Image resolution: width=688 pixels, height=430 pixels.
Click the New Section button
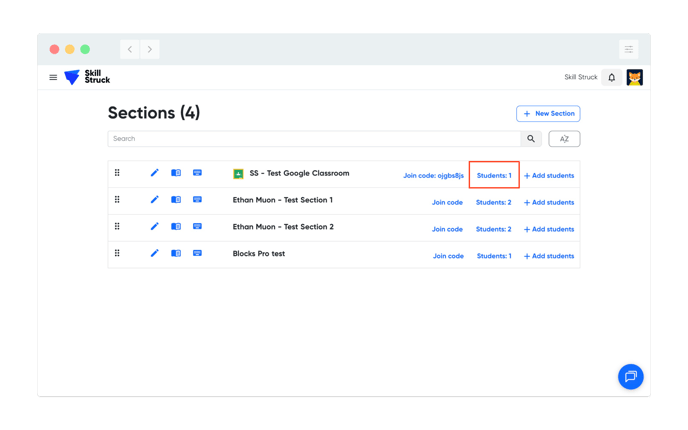point(548,114)
